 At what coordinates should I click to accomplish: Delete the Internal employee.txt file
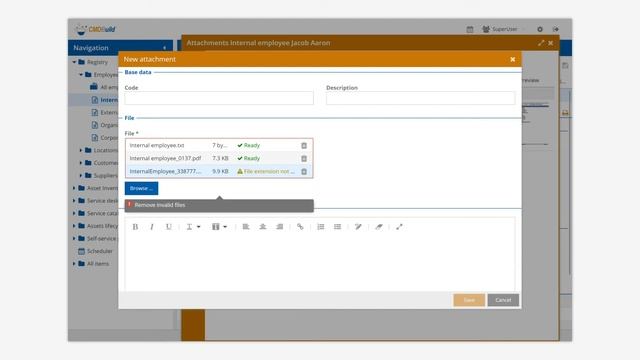coord(304,146)
